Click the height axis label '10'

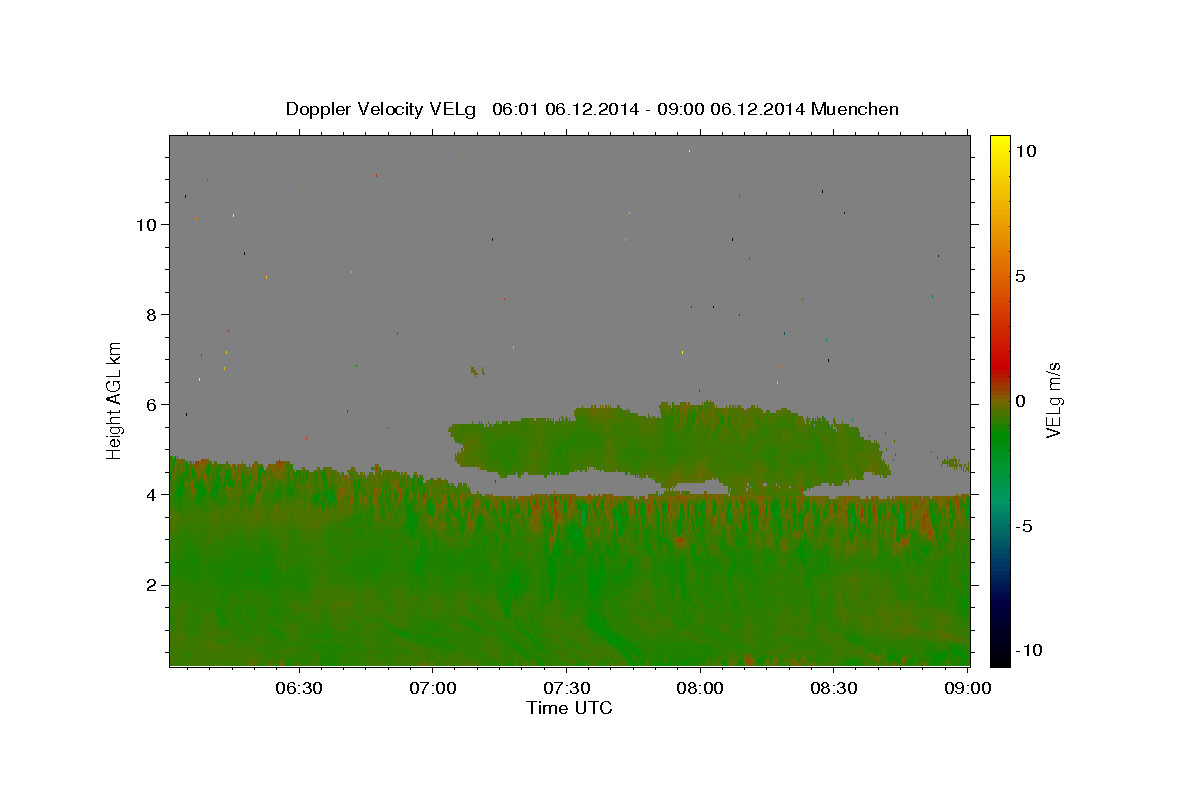145,224
